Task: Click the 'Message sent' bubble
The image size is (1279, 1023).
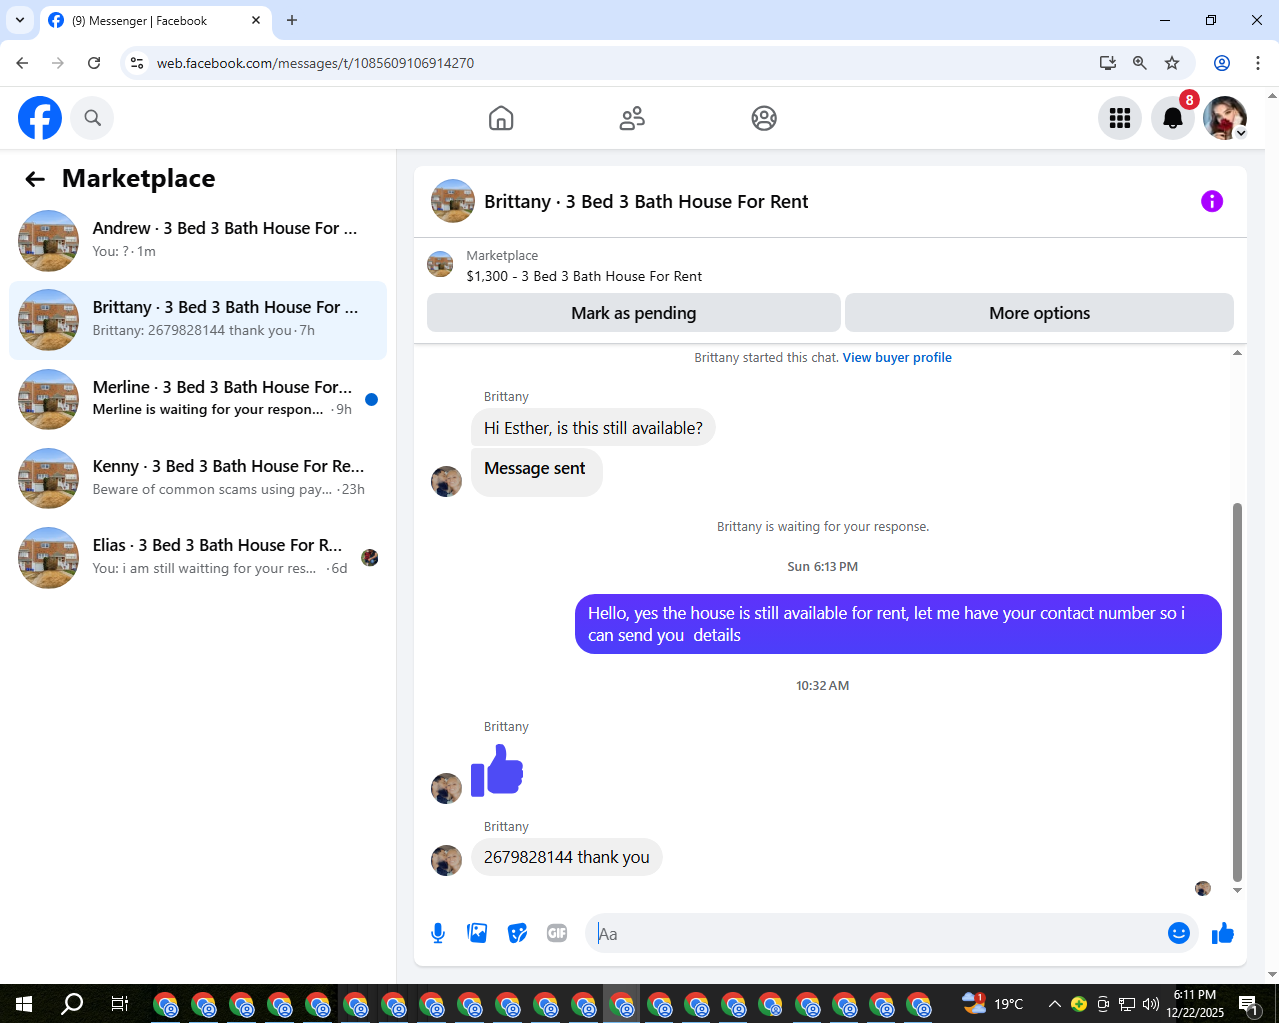Action: point(536,470)
